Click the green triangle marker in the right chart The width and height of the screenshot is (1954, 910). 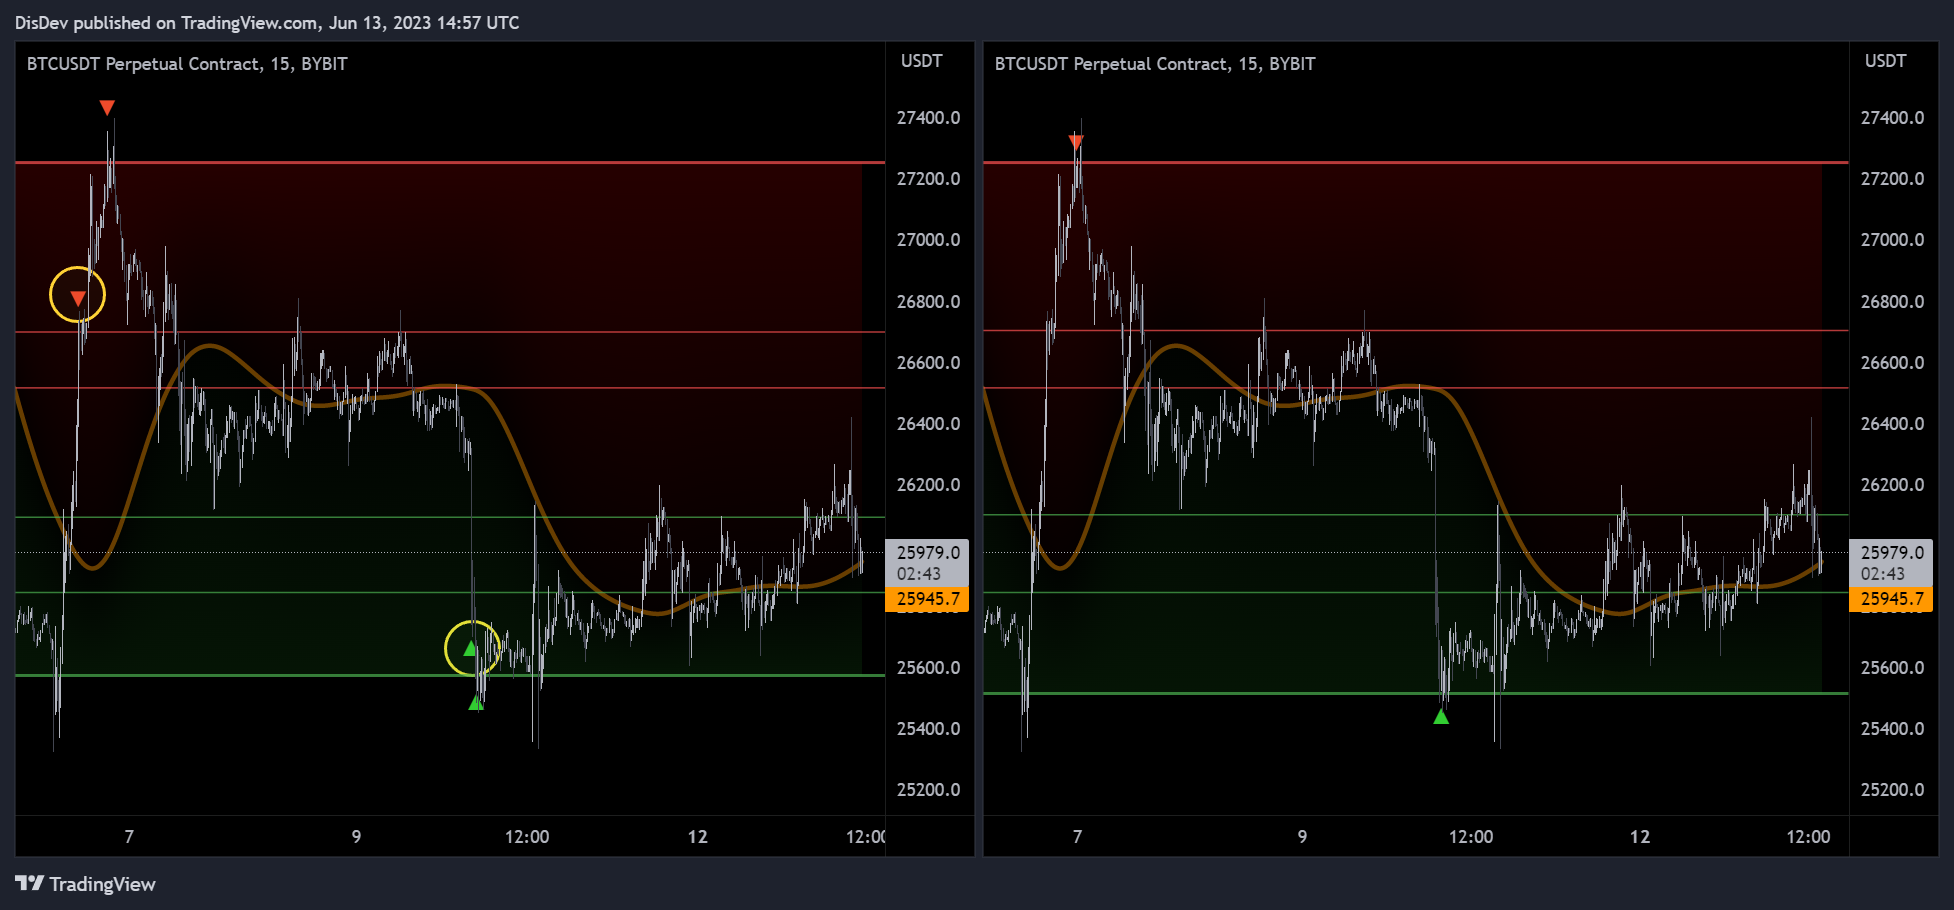[1441, 717]
